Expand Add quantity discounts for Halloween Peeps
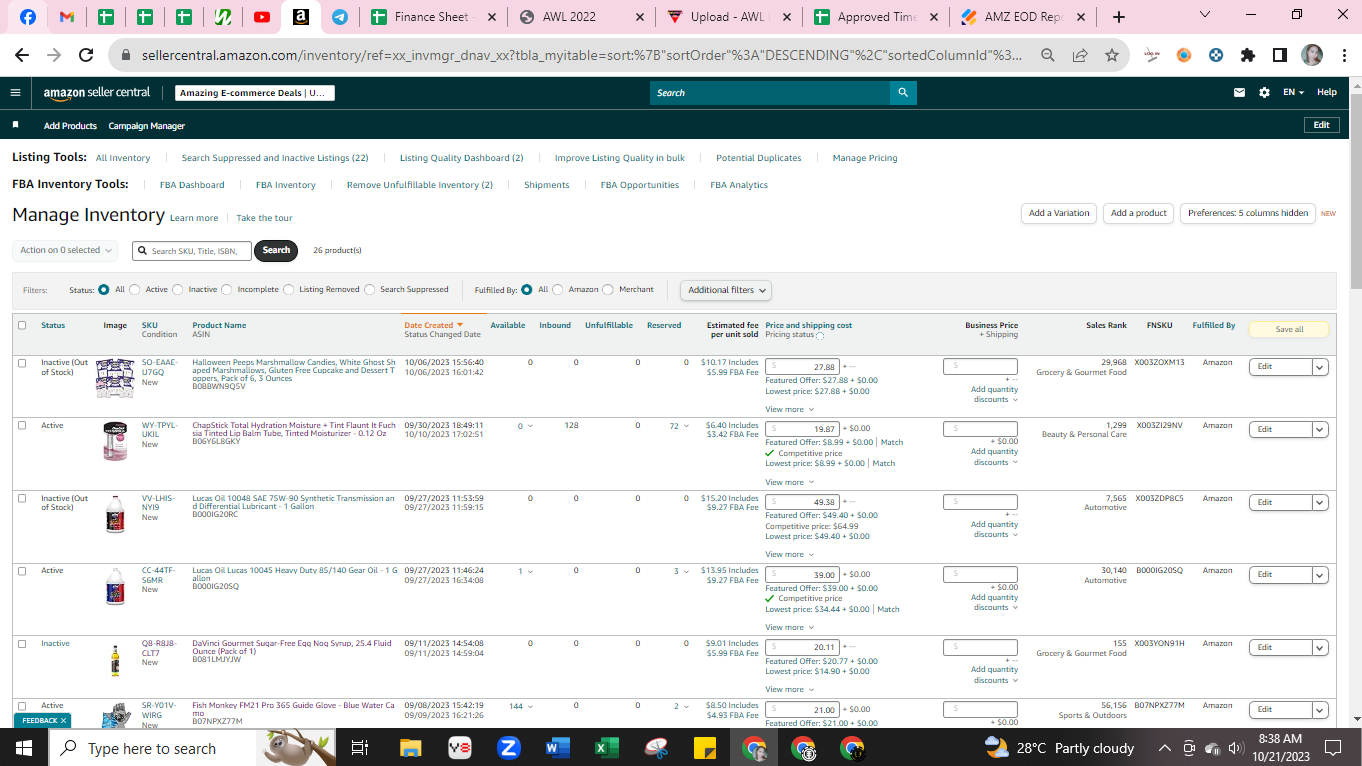This screenshot has width=1362, height=766. pyautogui.click(x=995, y=394)
